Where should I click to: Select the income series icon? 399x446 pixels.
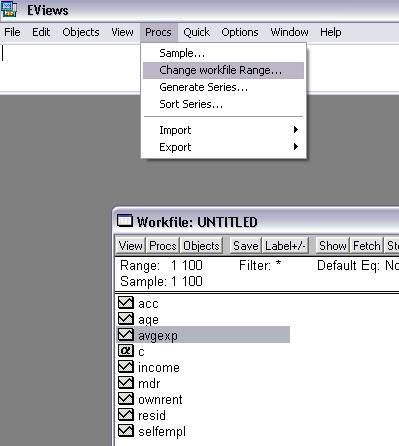pos(126,367)
